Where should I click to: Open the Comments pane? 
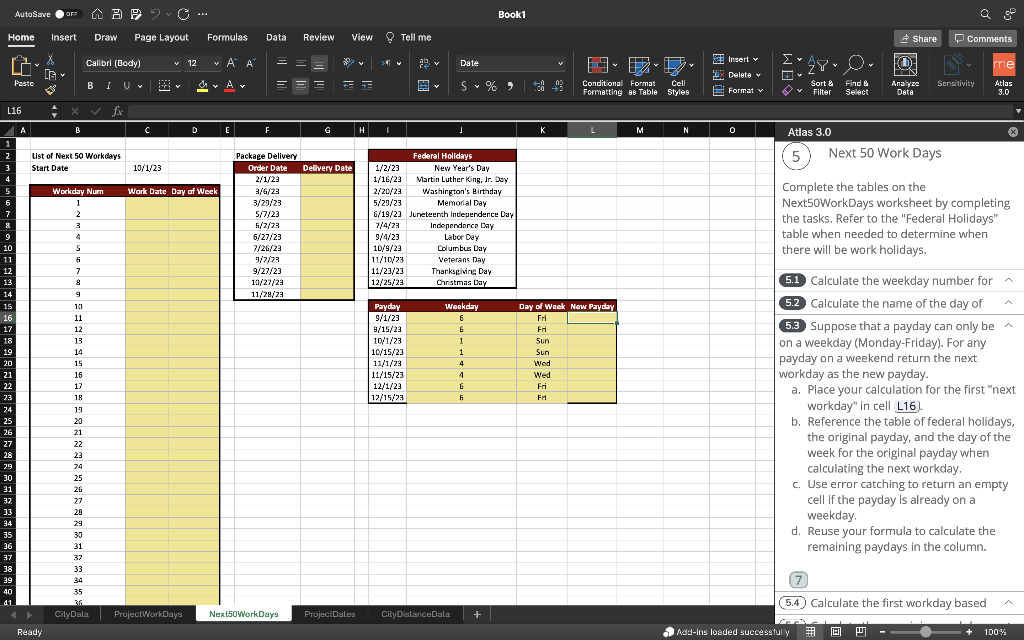tap(982, 38)
